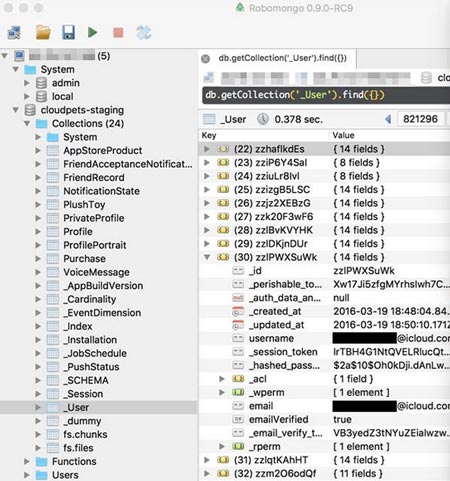The height and width of the screenshot is (481, 450).
Task: Expand the _rperm array field
Action: pyautogui.click(x=222, y=446)
